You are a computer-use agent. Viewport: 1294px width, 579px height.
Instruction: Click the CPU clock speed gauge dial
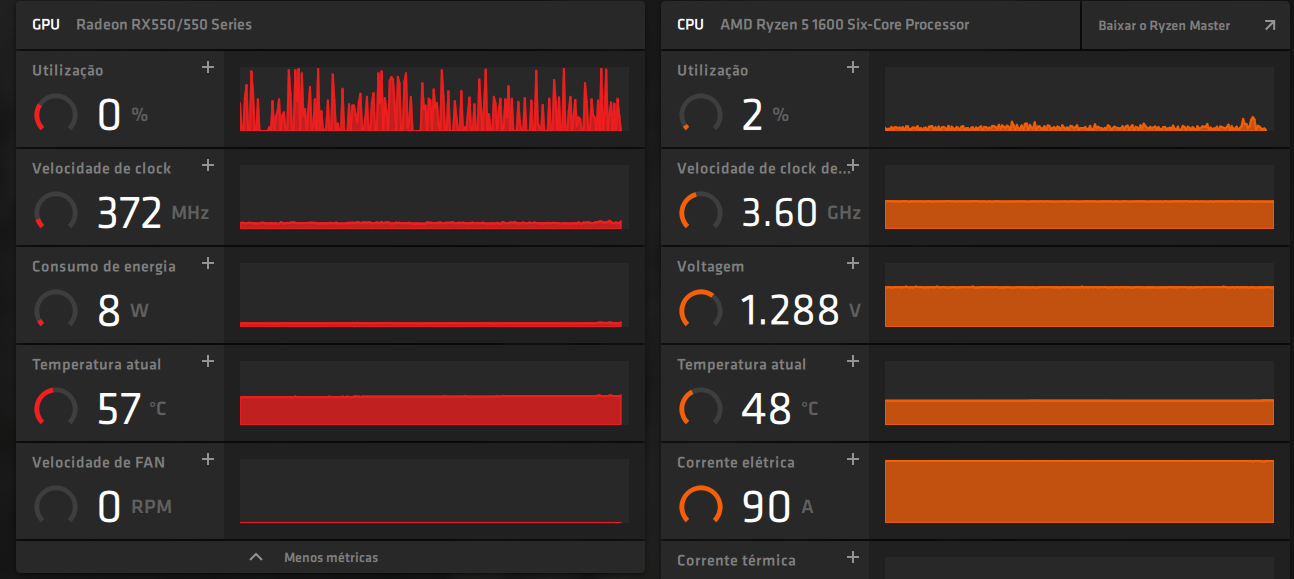[701, 212]
